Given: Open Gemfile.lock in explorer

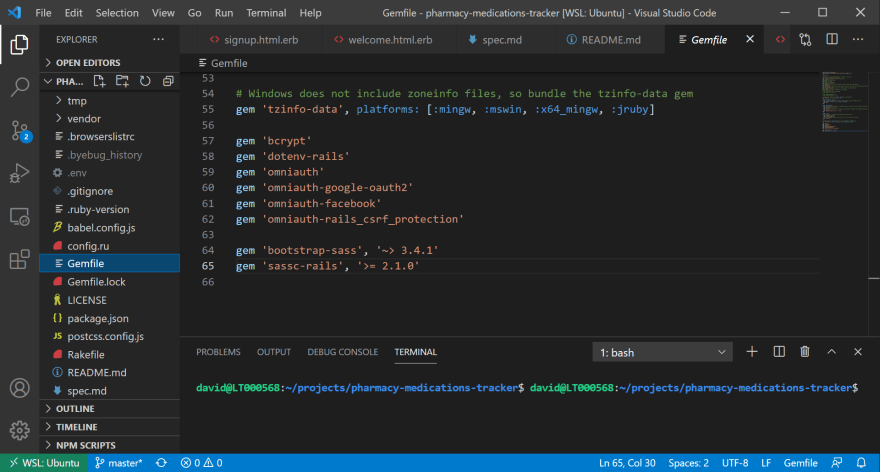Looking at the screenshot, I should pos(109,282).
